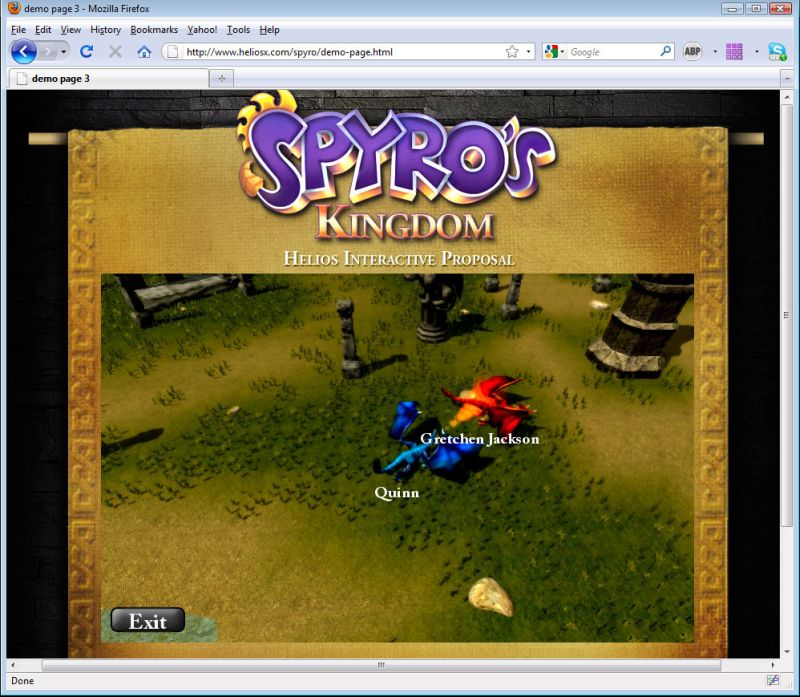
Task: Click the page icon beside the URL
Action: tap(173, 52)
